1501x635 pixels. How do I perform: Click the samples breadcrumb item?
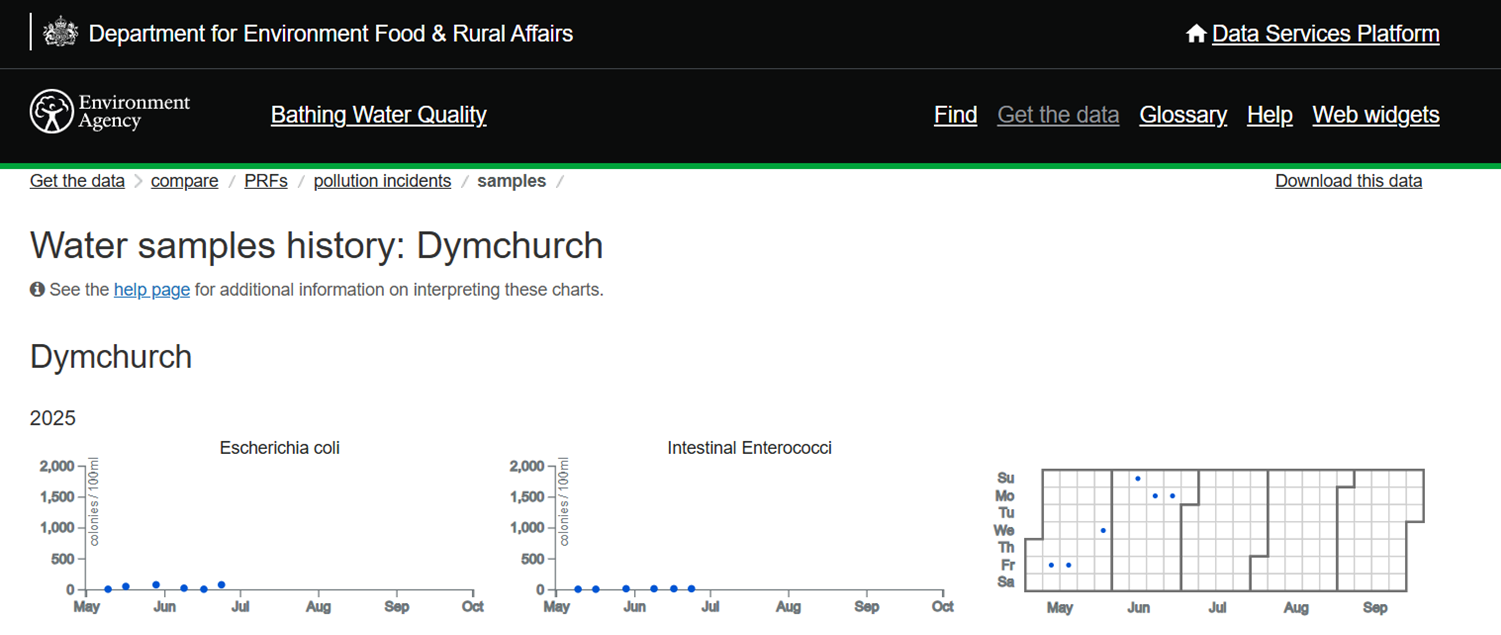pyautogui.click(x=512, y=181)
